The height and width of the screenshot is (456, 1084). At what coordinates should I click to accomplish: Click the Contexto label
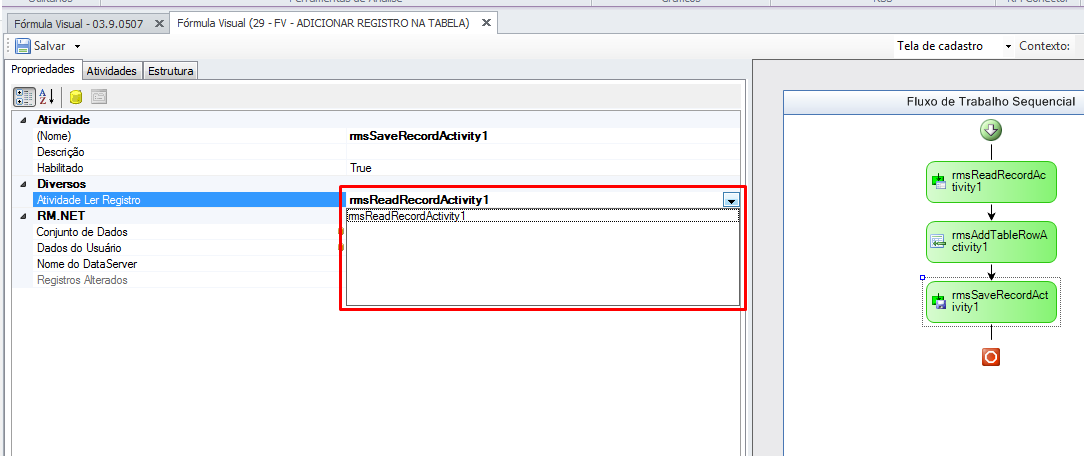pos(1045,46)
